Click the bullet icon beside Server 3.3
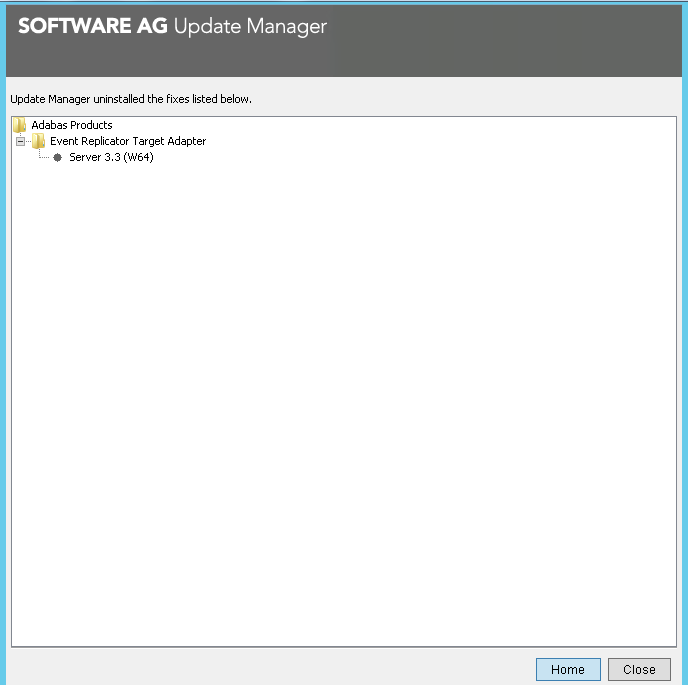The height and width of the screenshot is (685, 688). 57,157
